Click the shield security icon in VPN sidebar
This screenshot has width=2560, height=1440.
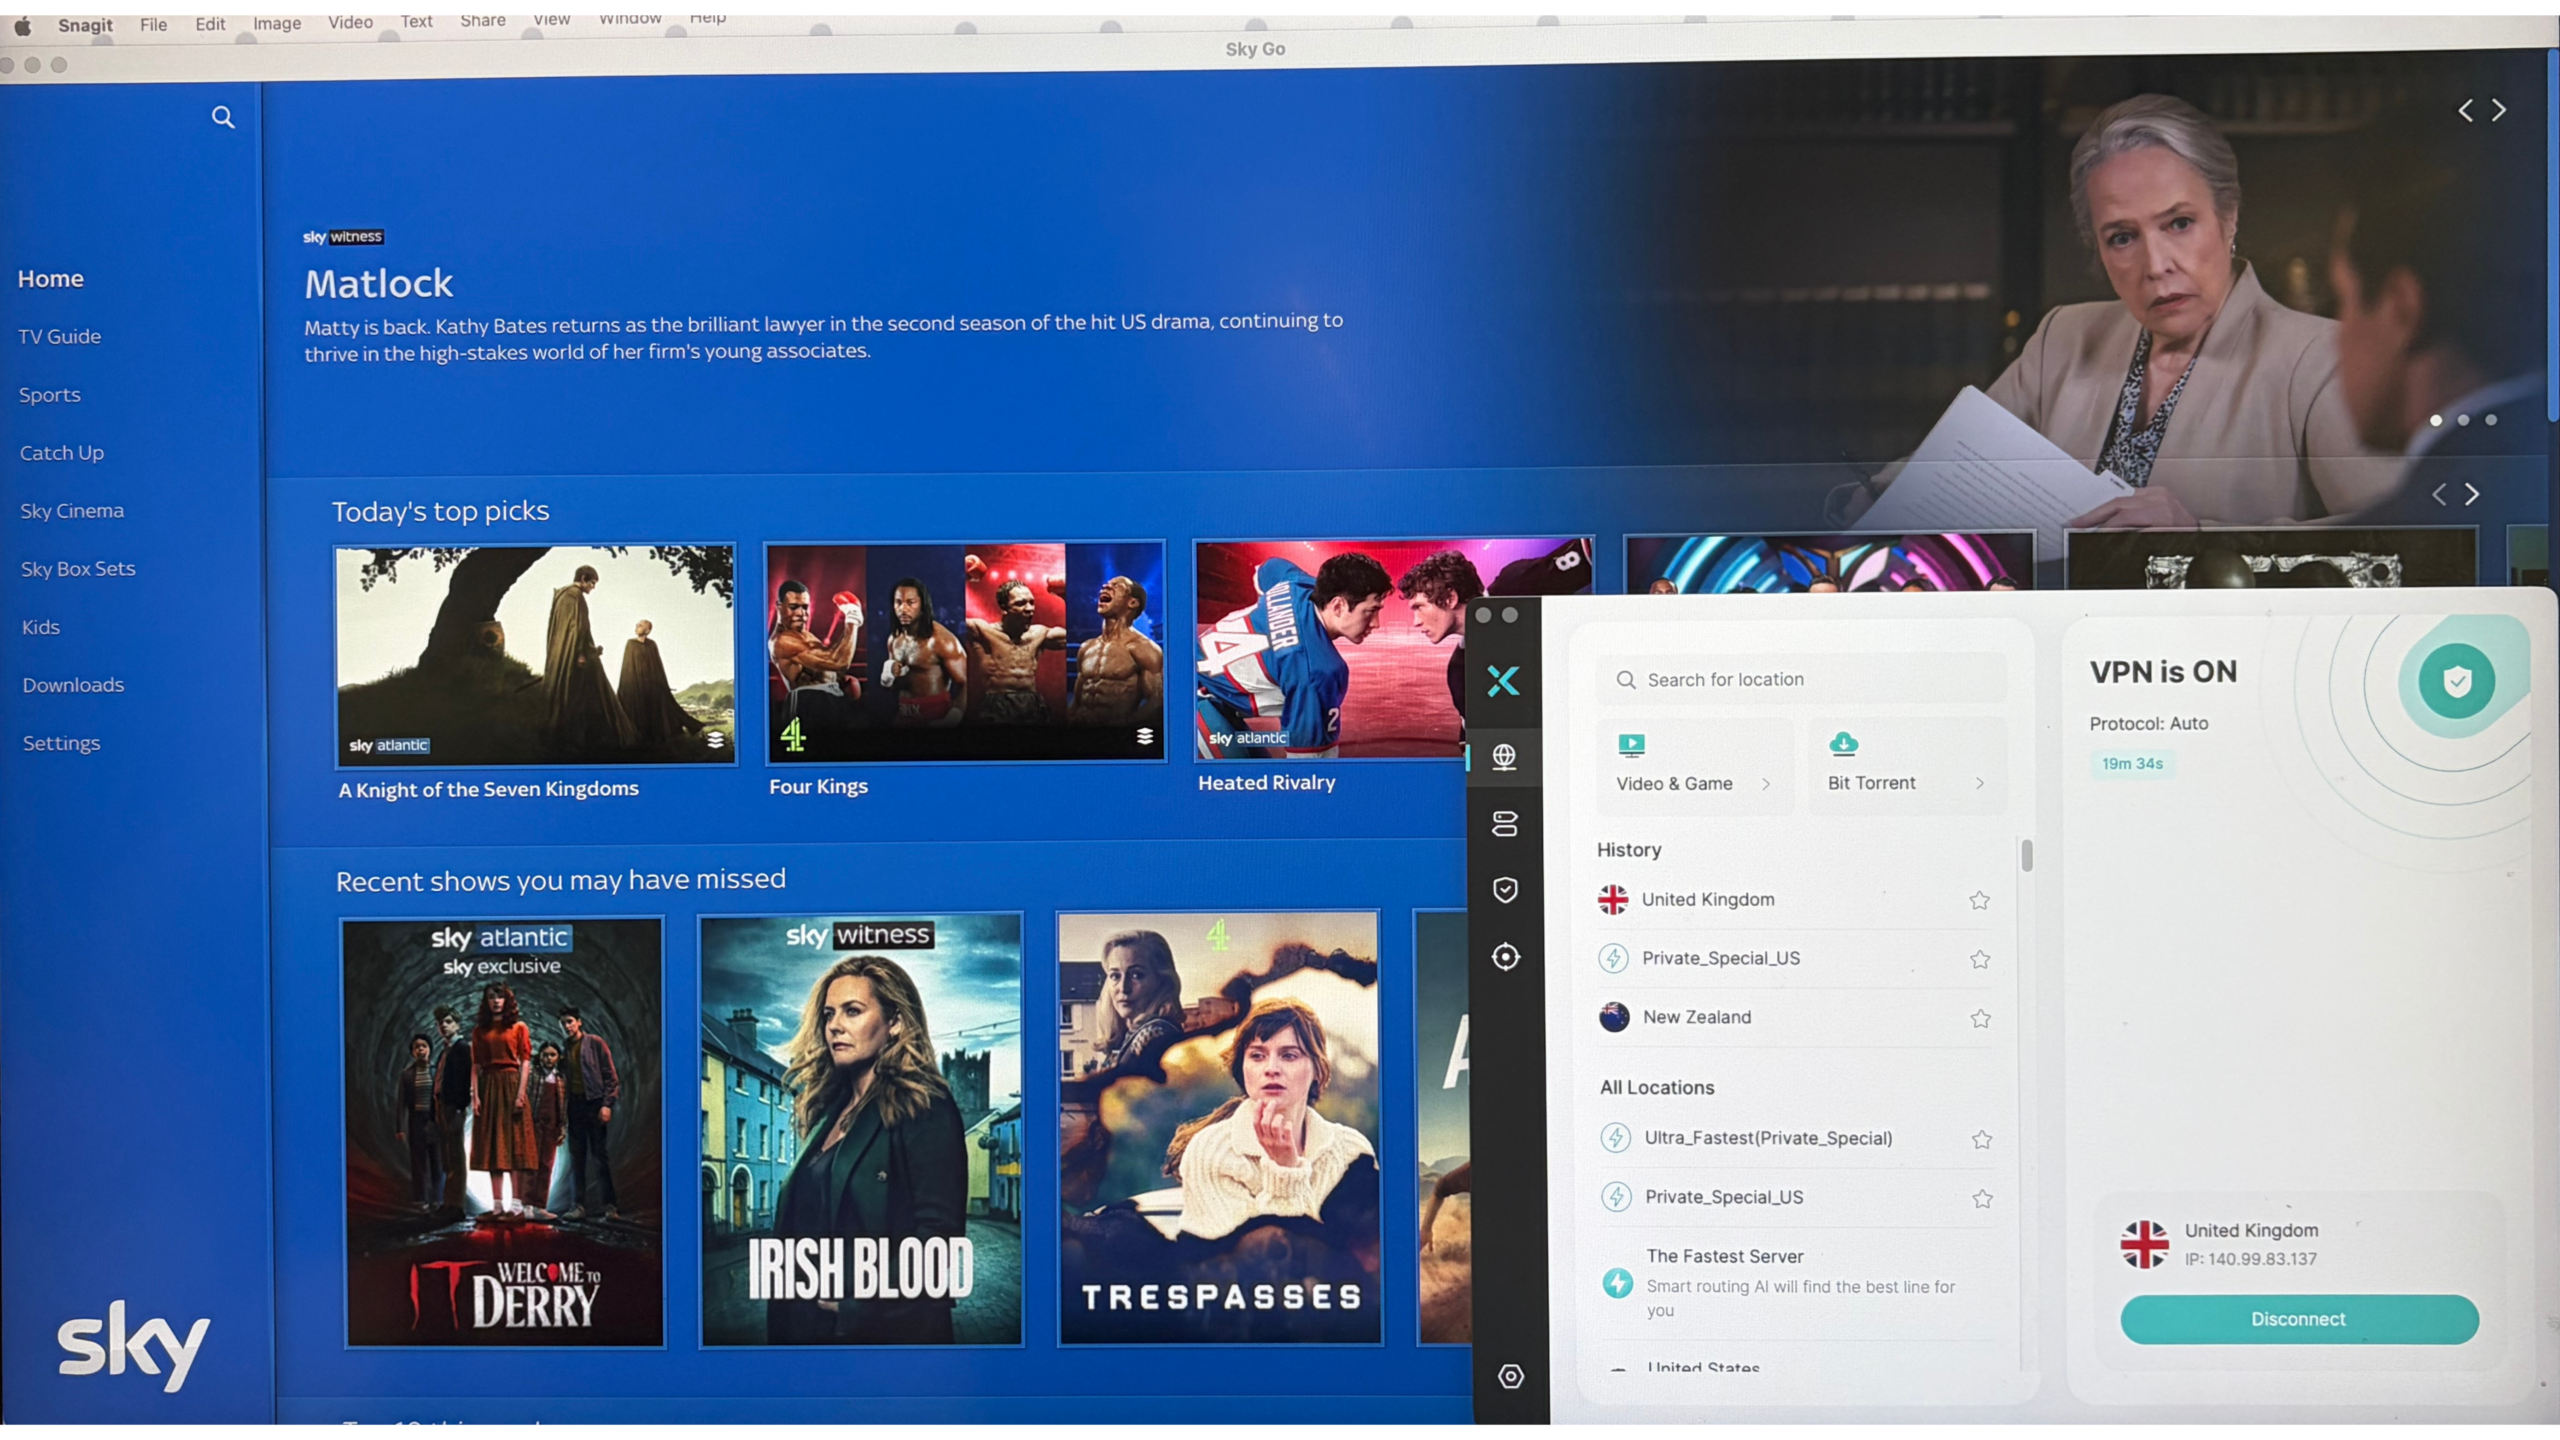coord(1505,889)
